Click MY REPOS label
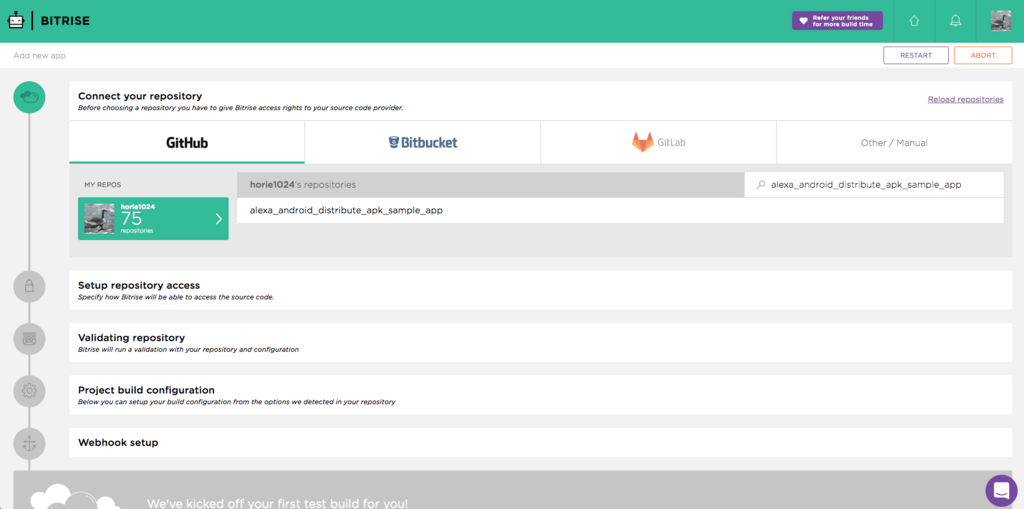 click(103, 185)
